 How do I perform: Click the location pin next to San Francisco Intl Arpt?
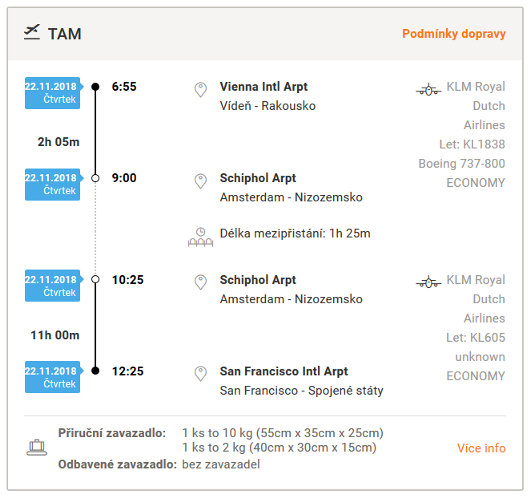coord(200,374)
